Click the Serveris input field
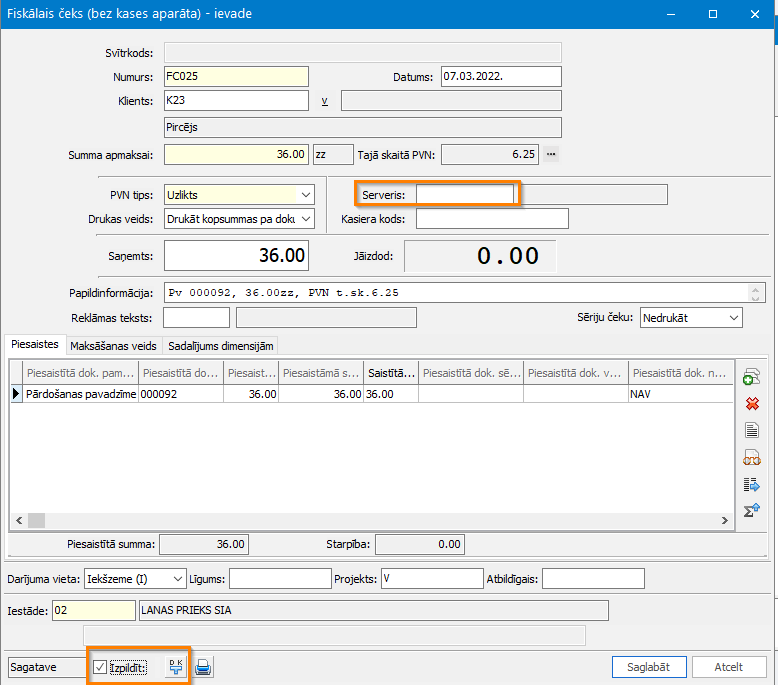778x685 pixels. (x=464, y=194)
